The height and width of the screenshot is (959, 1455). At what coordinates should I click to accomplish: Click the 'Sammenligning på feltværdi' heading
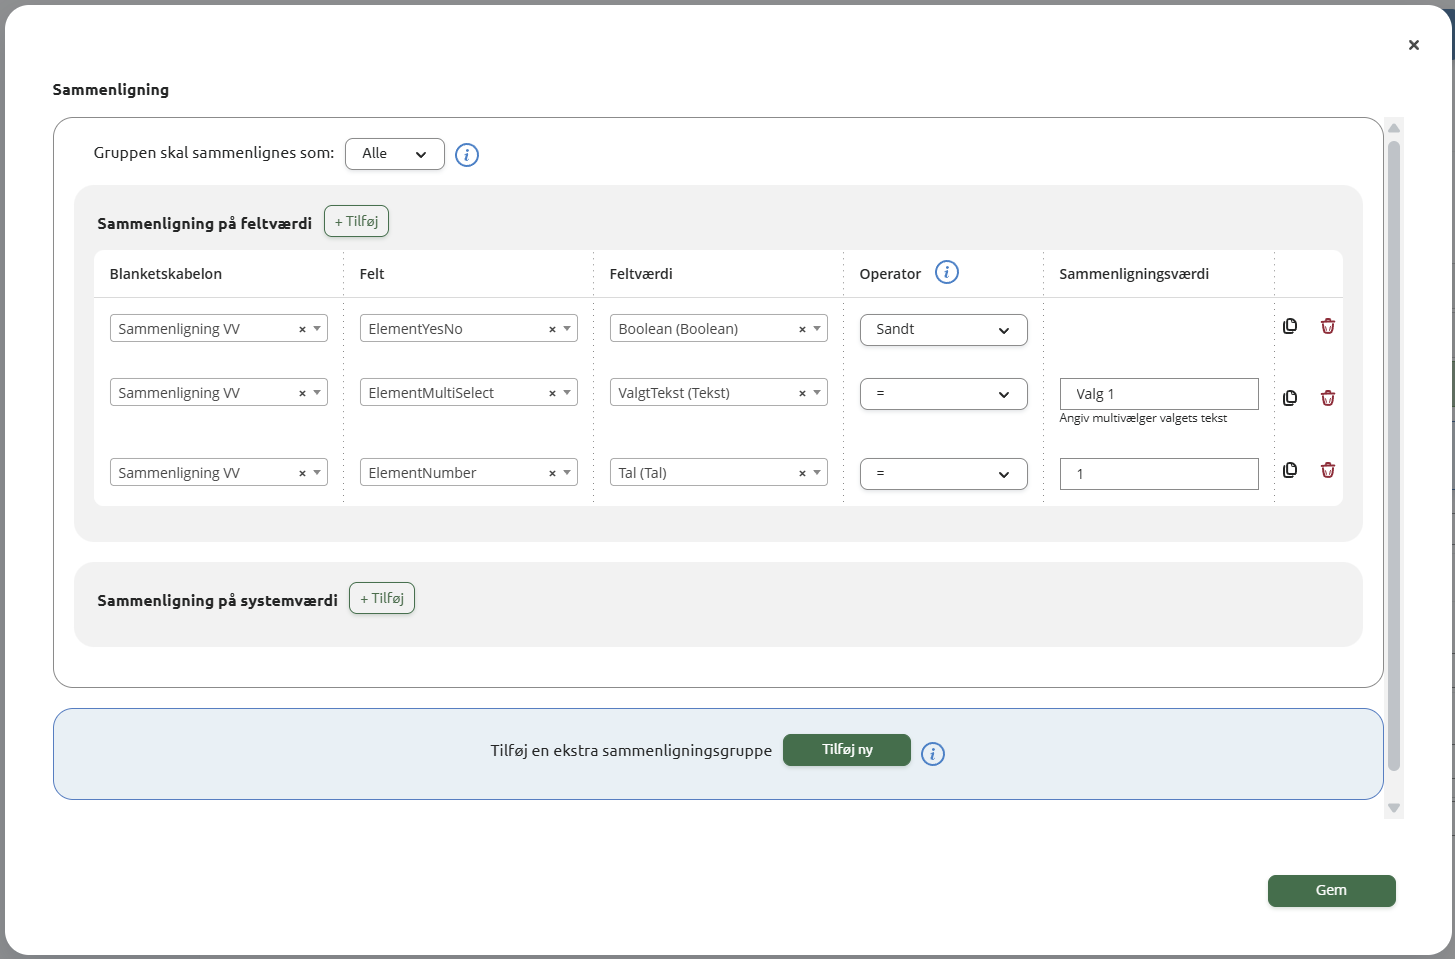click(205, 224)
